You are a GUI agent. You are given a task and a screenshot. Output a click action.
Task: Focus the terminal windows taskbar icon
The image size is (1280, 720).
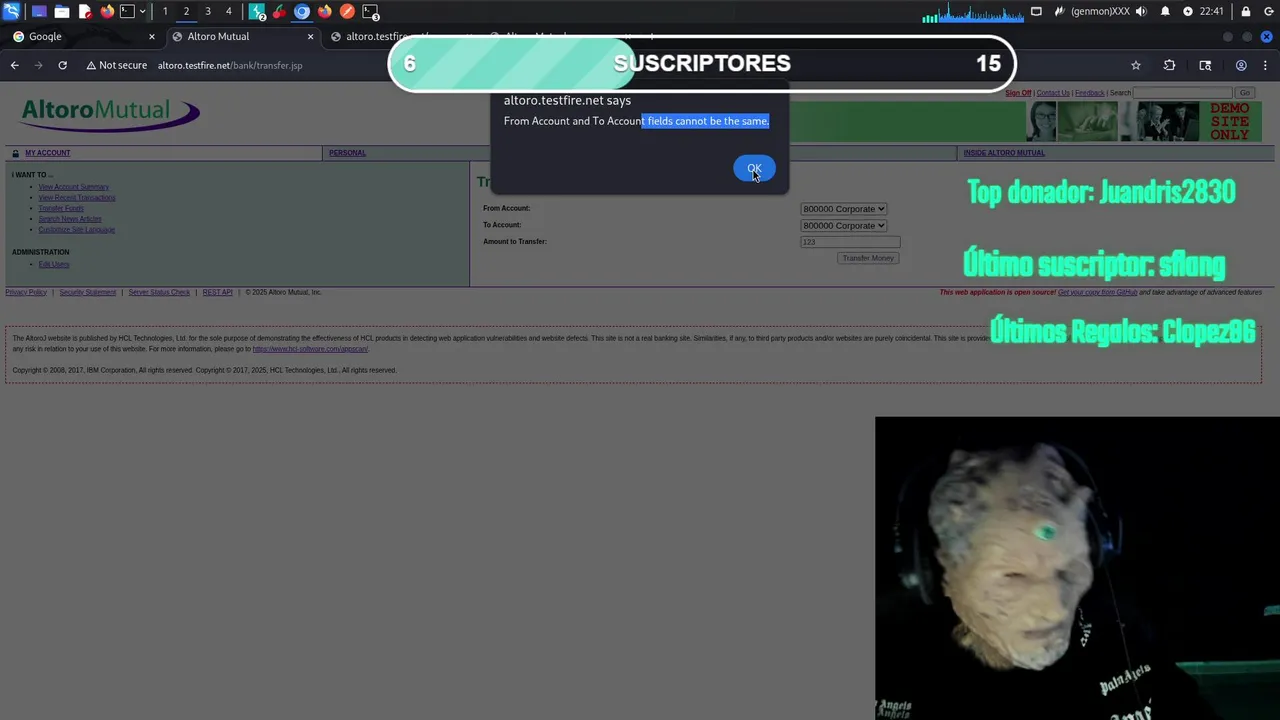[x=371, y=12]
